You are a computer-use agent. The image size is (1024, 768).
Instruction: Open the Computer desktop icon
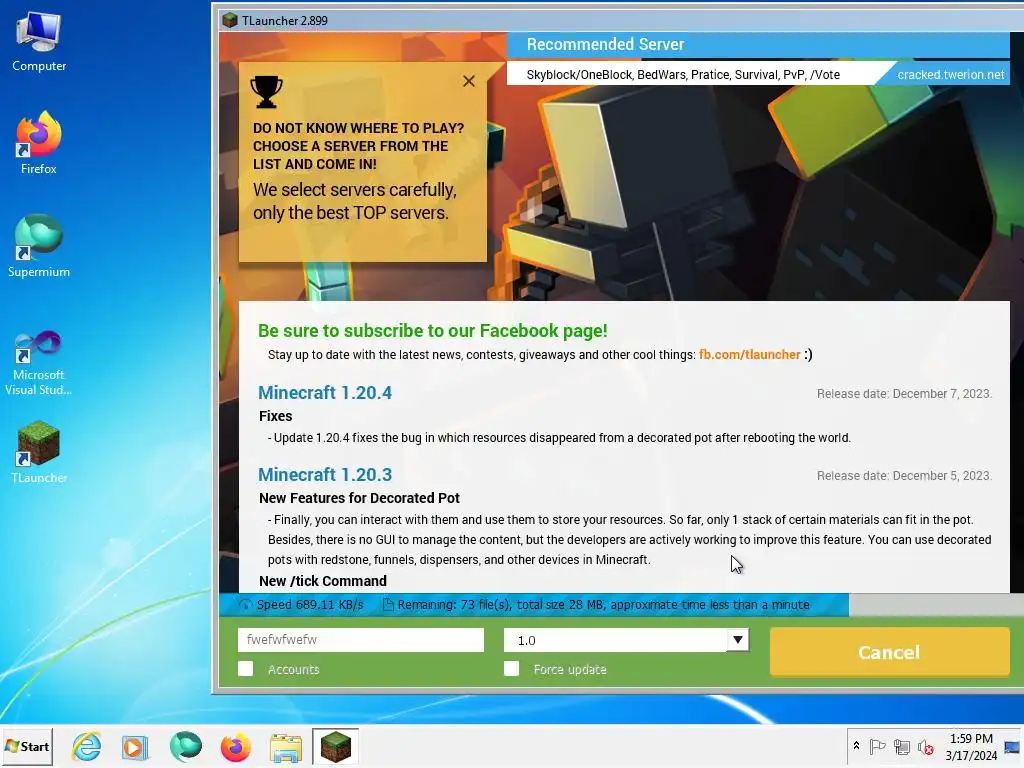[39, 42]
